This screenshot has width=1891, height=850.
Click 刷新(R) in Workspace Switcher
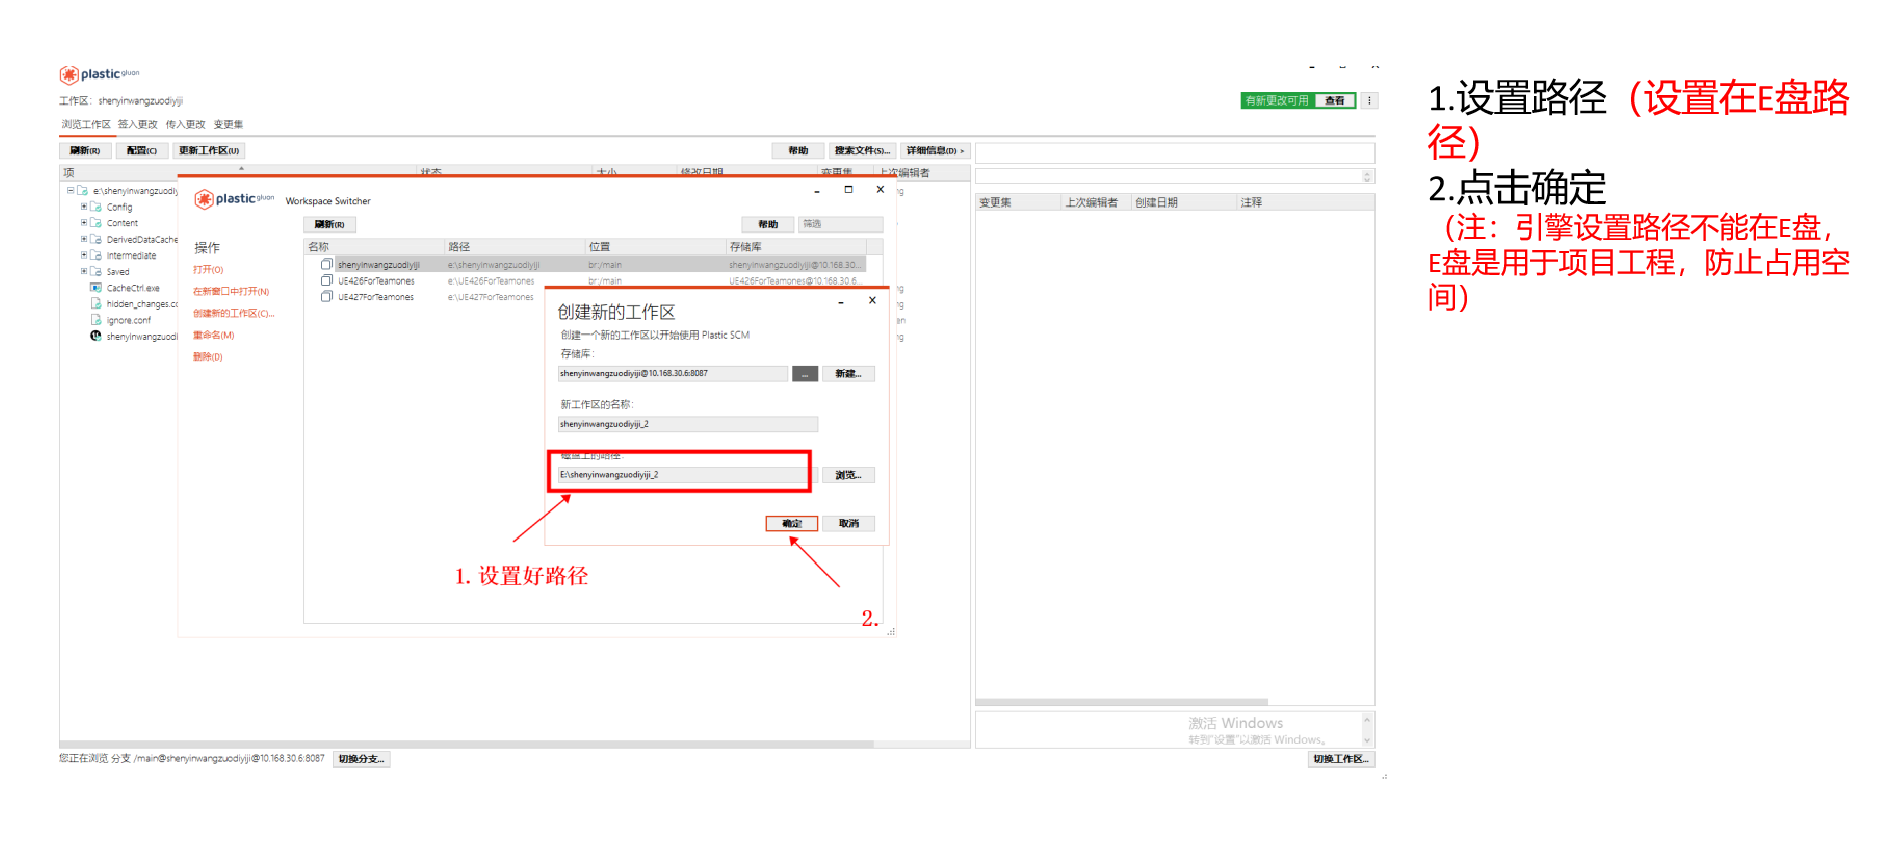point(329,225)
